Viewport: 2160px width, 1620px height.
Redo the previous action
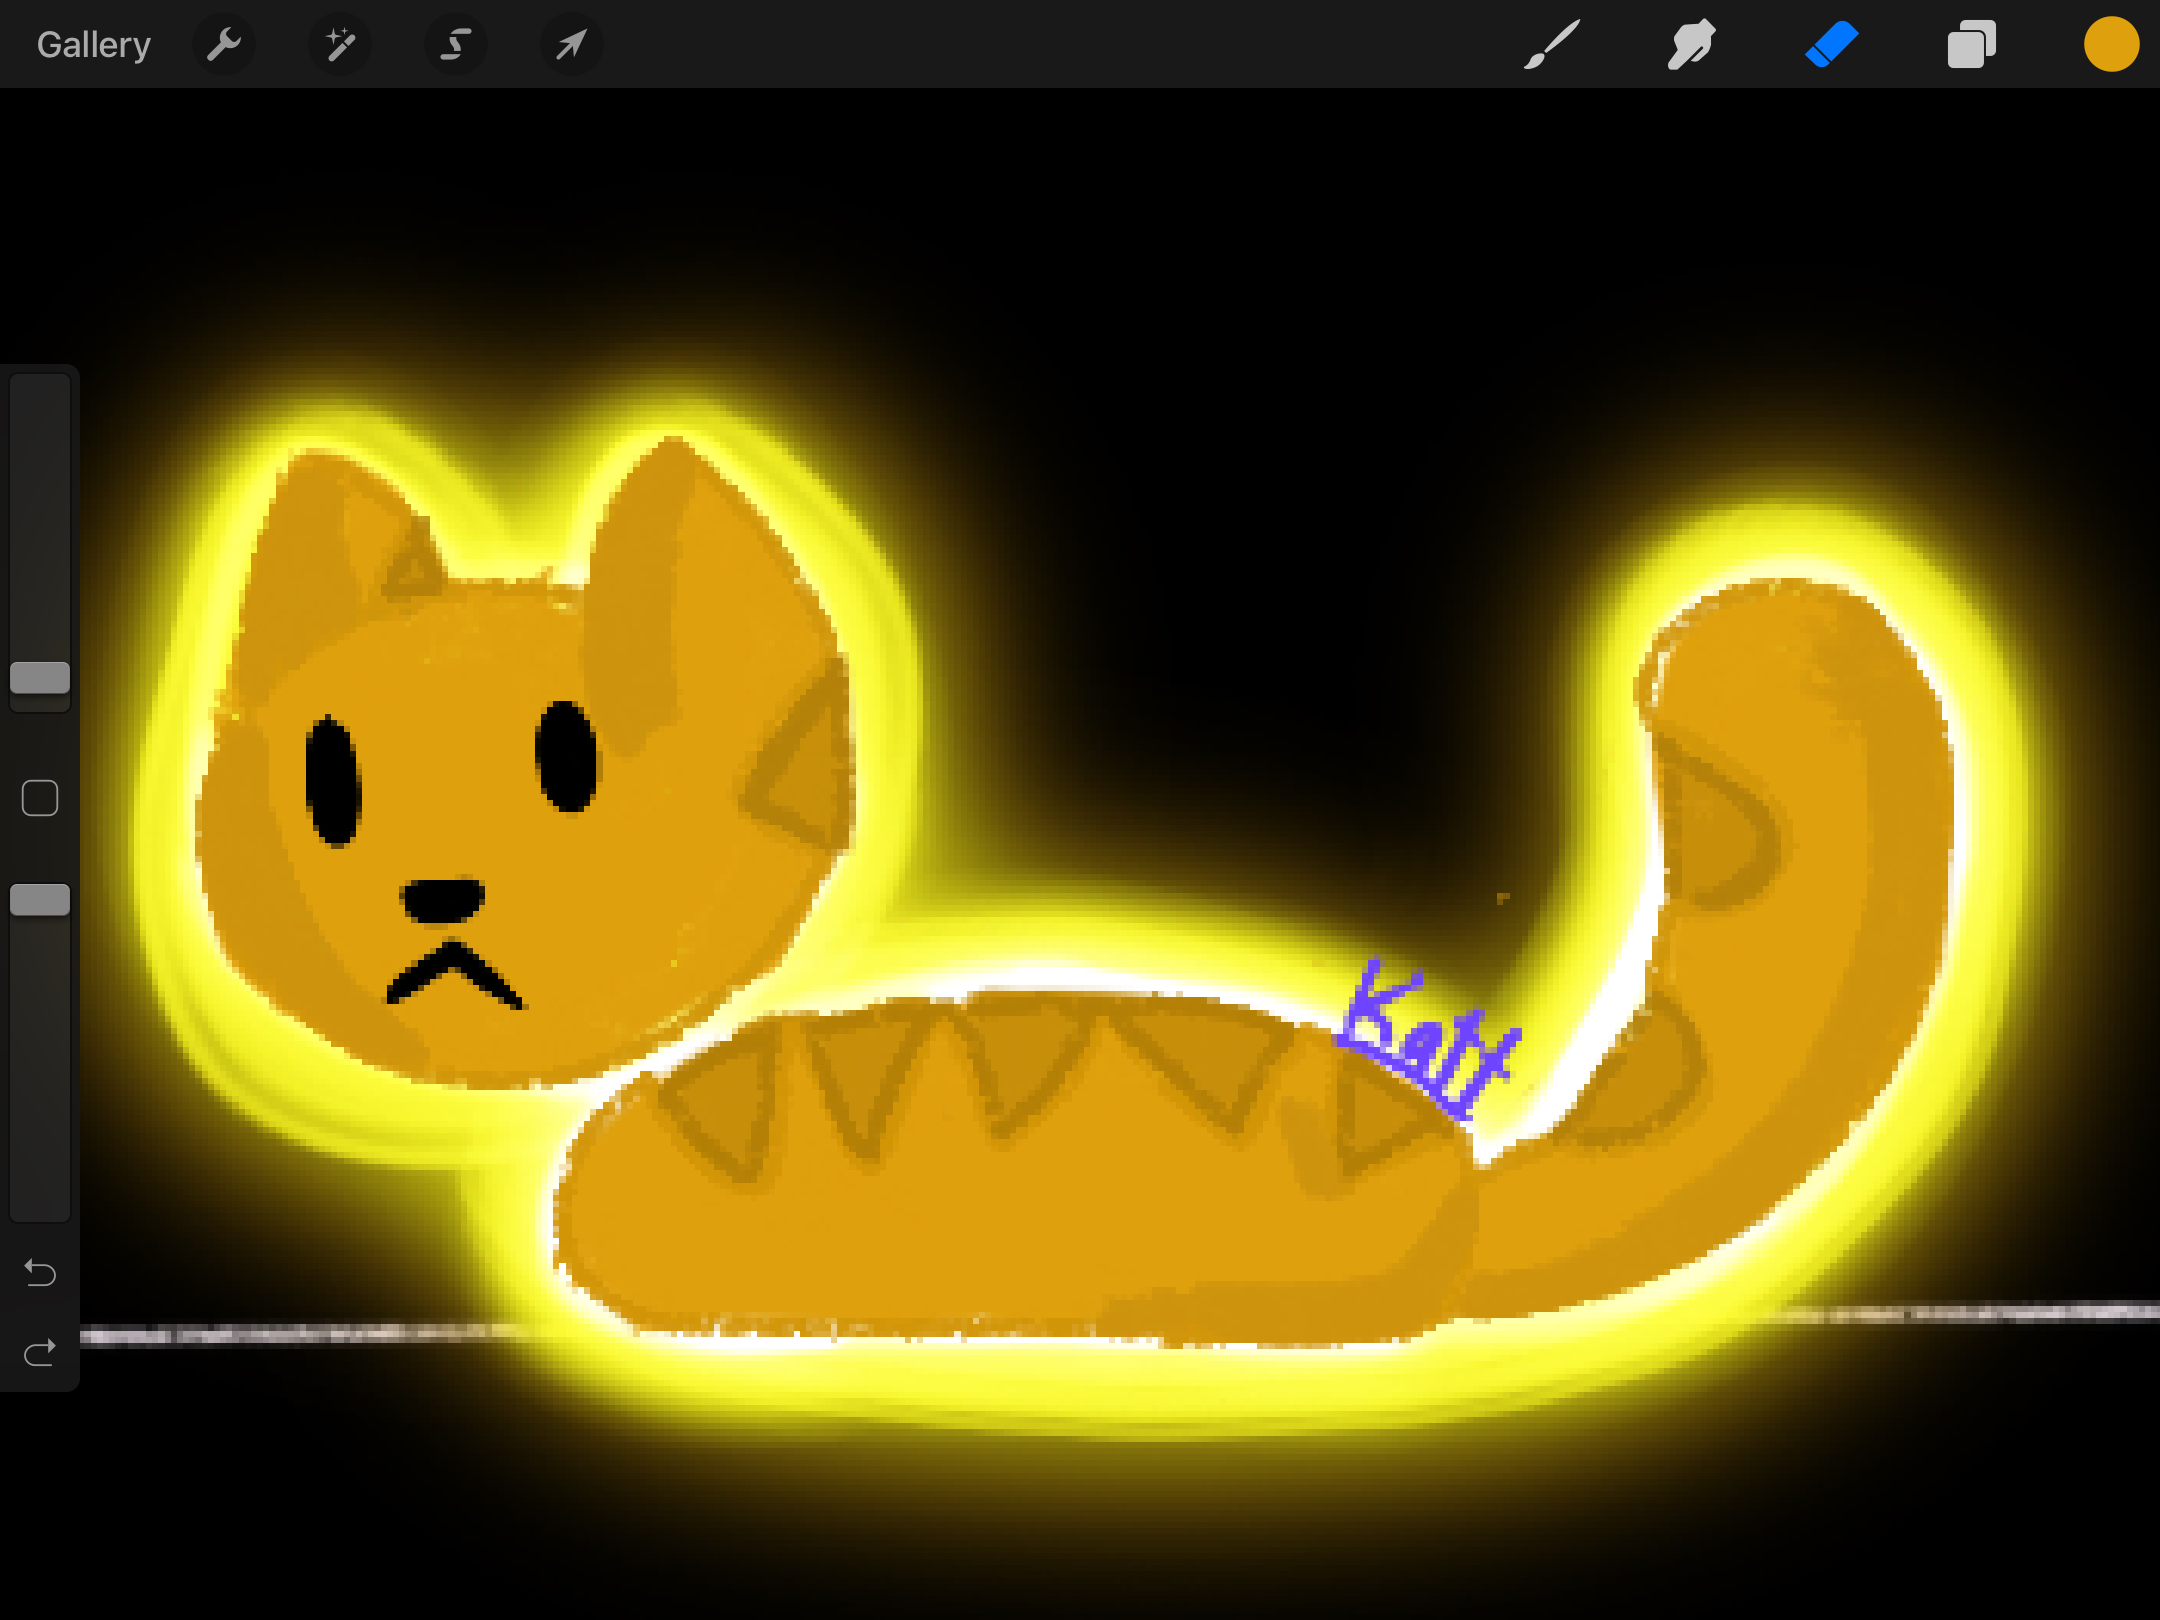click(40, 1353)
